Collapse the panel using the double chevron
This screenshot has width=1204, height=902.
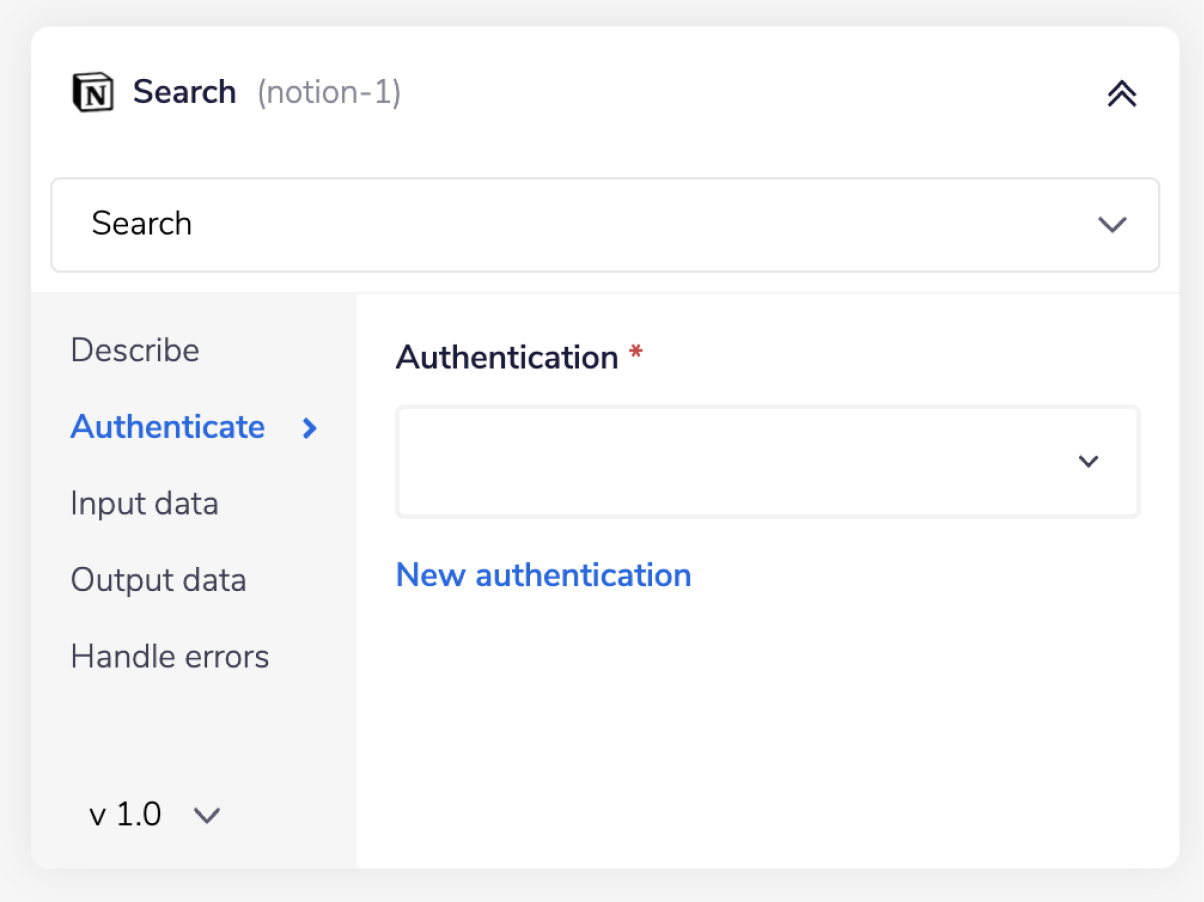tap(1122, 92)
